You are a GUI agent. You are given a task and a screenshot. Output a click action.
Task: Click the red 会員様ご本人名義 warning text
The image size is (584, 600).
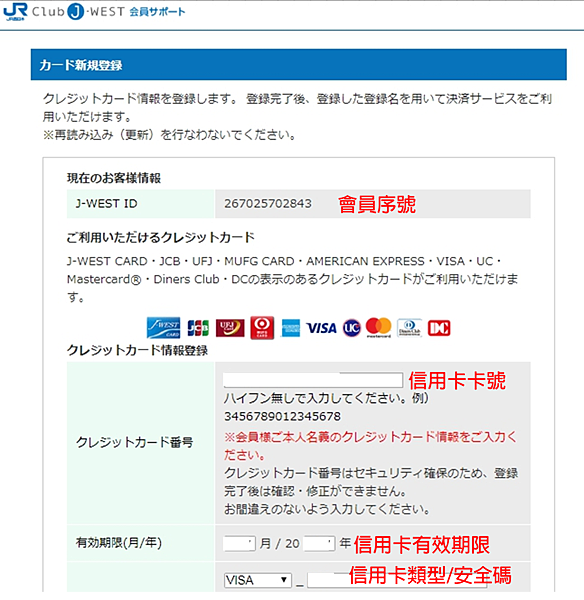[x=370, y=446]
